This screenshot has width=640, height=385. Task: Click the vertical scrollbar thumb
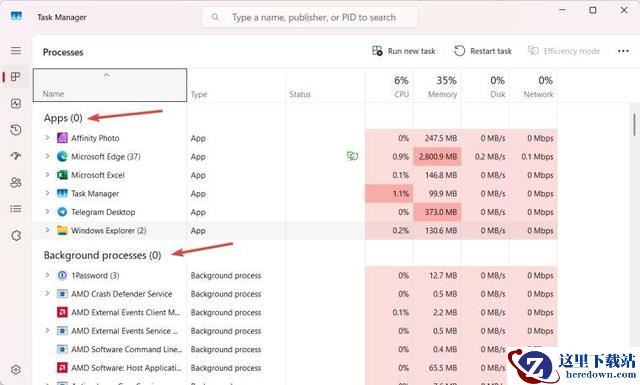click(634, 125)
